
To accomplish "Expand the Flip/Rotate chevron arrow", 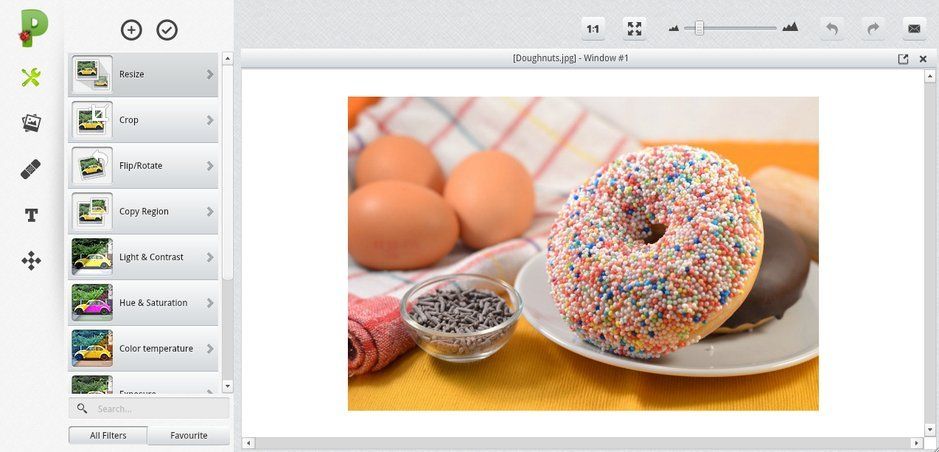I will coord(210,166).
